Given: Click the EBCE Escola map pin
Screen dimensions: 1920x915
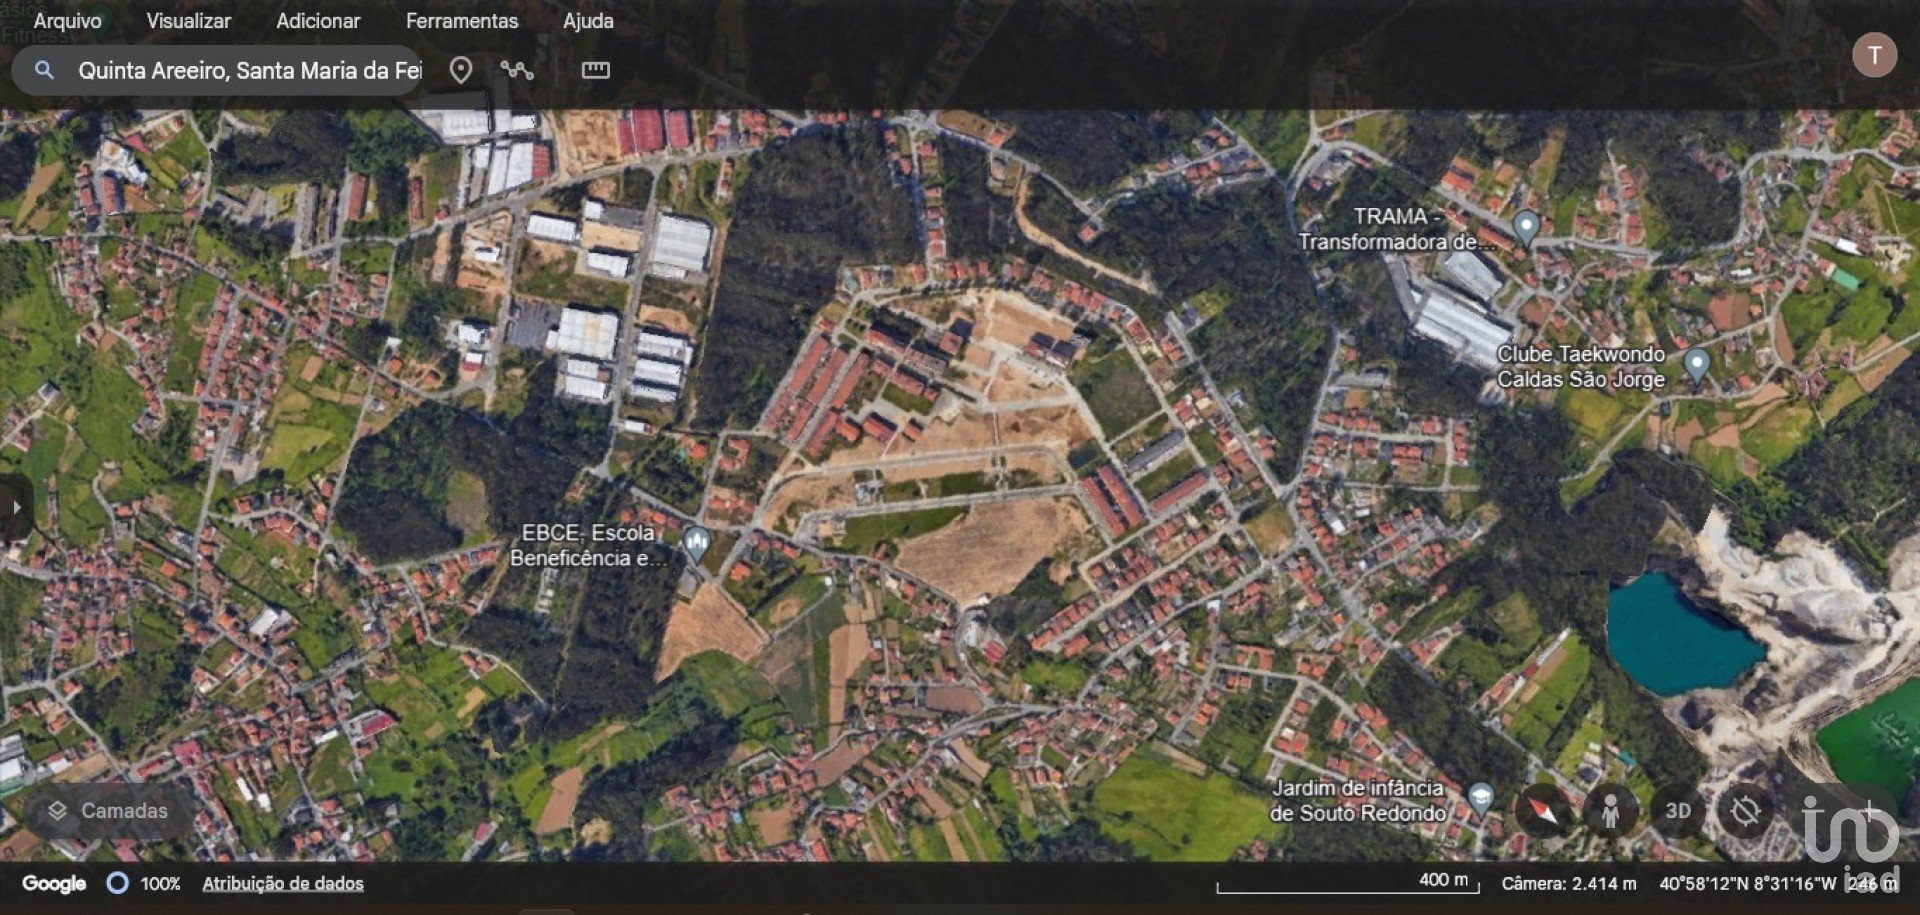Looking at the screenshot, I should tap(696, 543).
